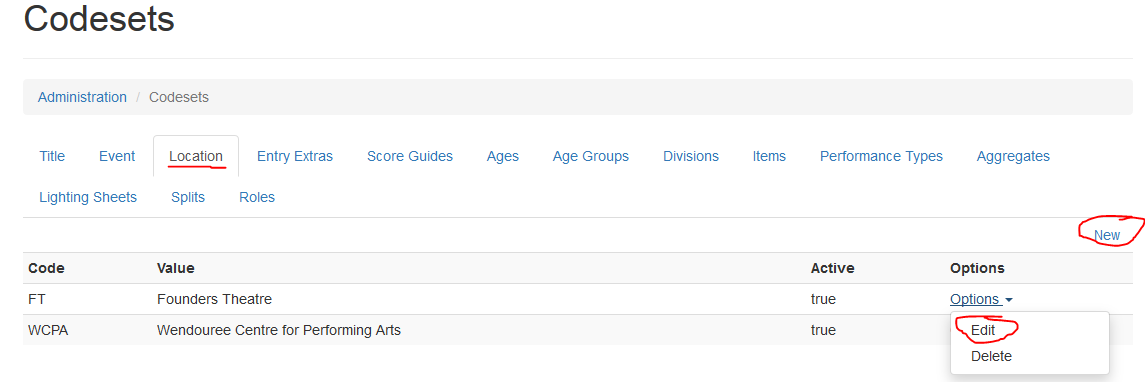Click the Codesets page heading
Screen dimensions: 1145x382
tap(99, 18)
